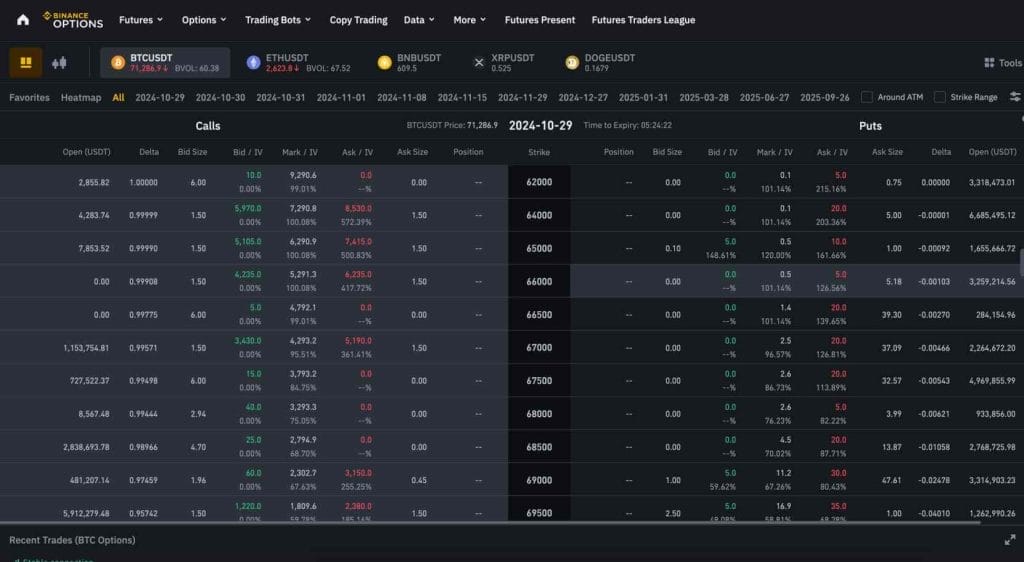Open the Futures dropdown menu
The width and height of the screenshot is (1024, 562).
tap(142, 20)
